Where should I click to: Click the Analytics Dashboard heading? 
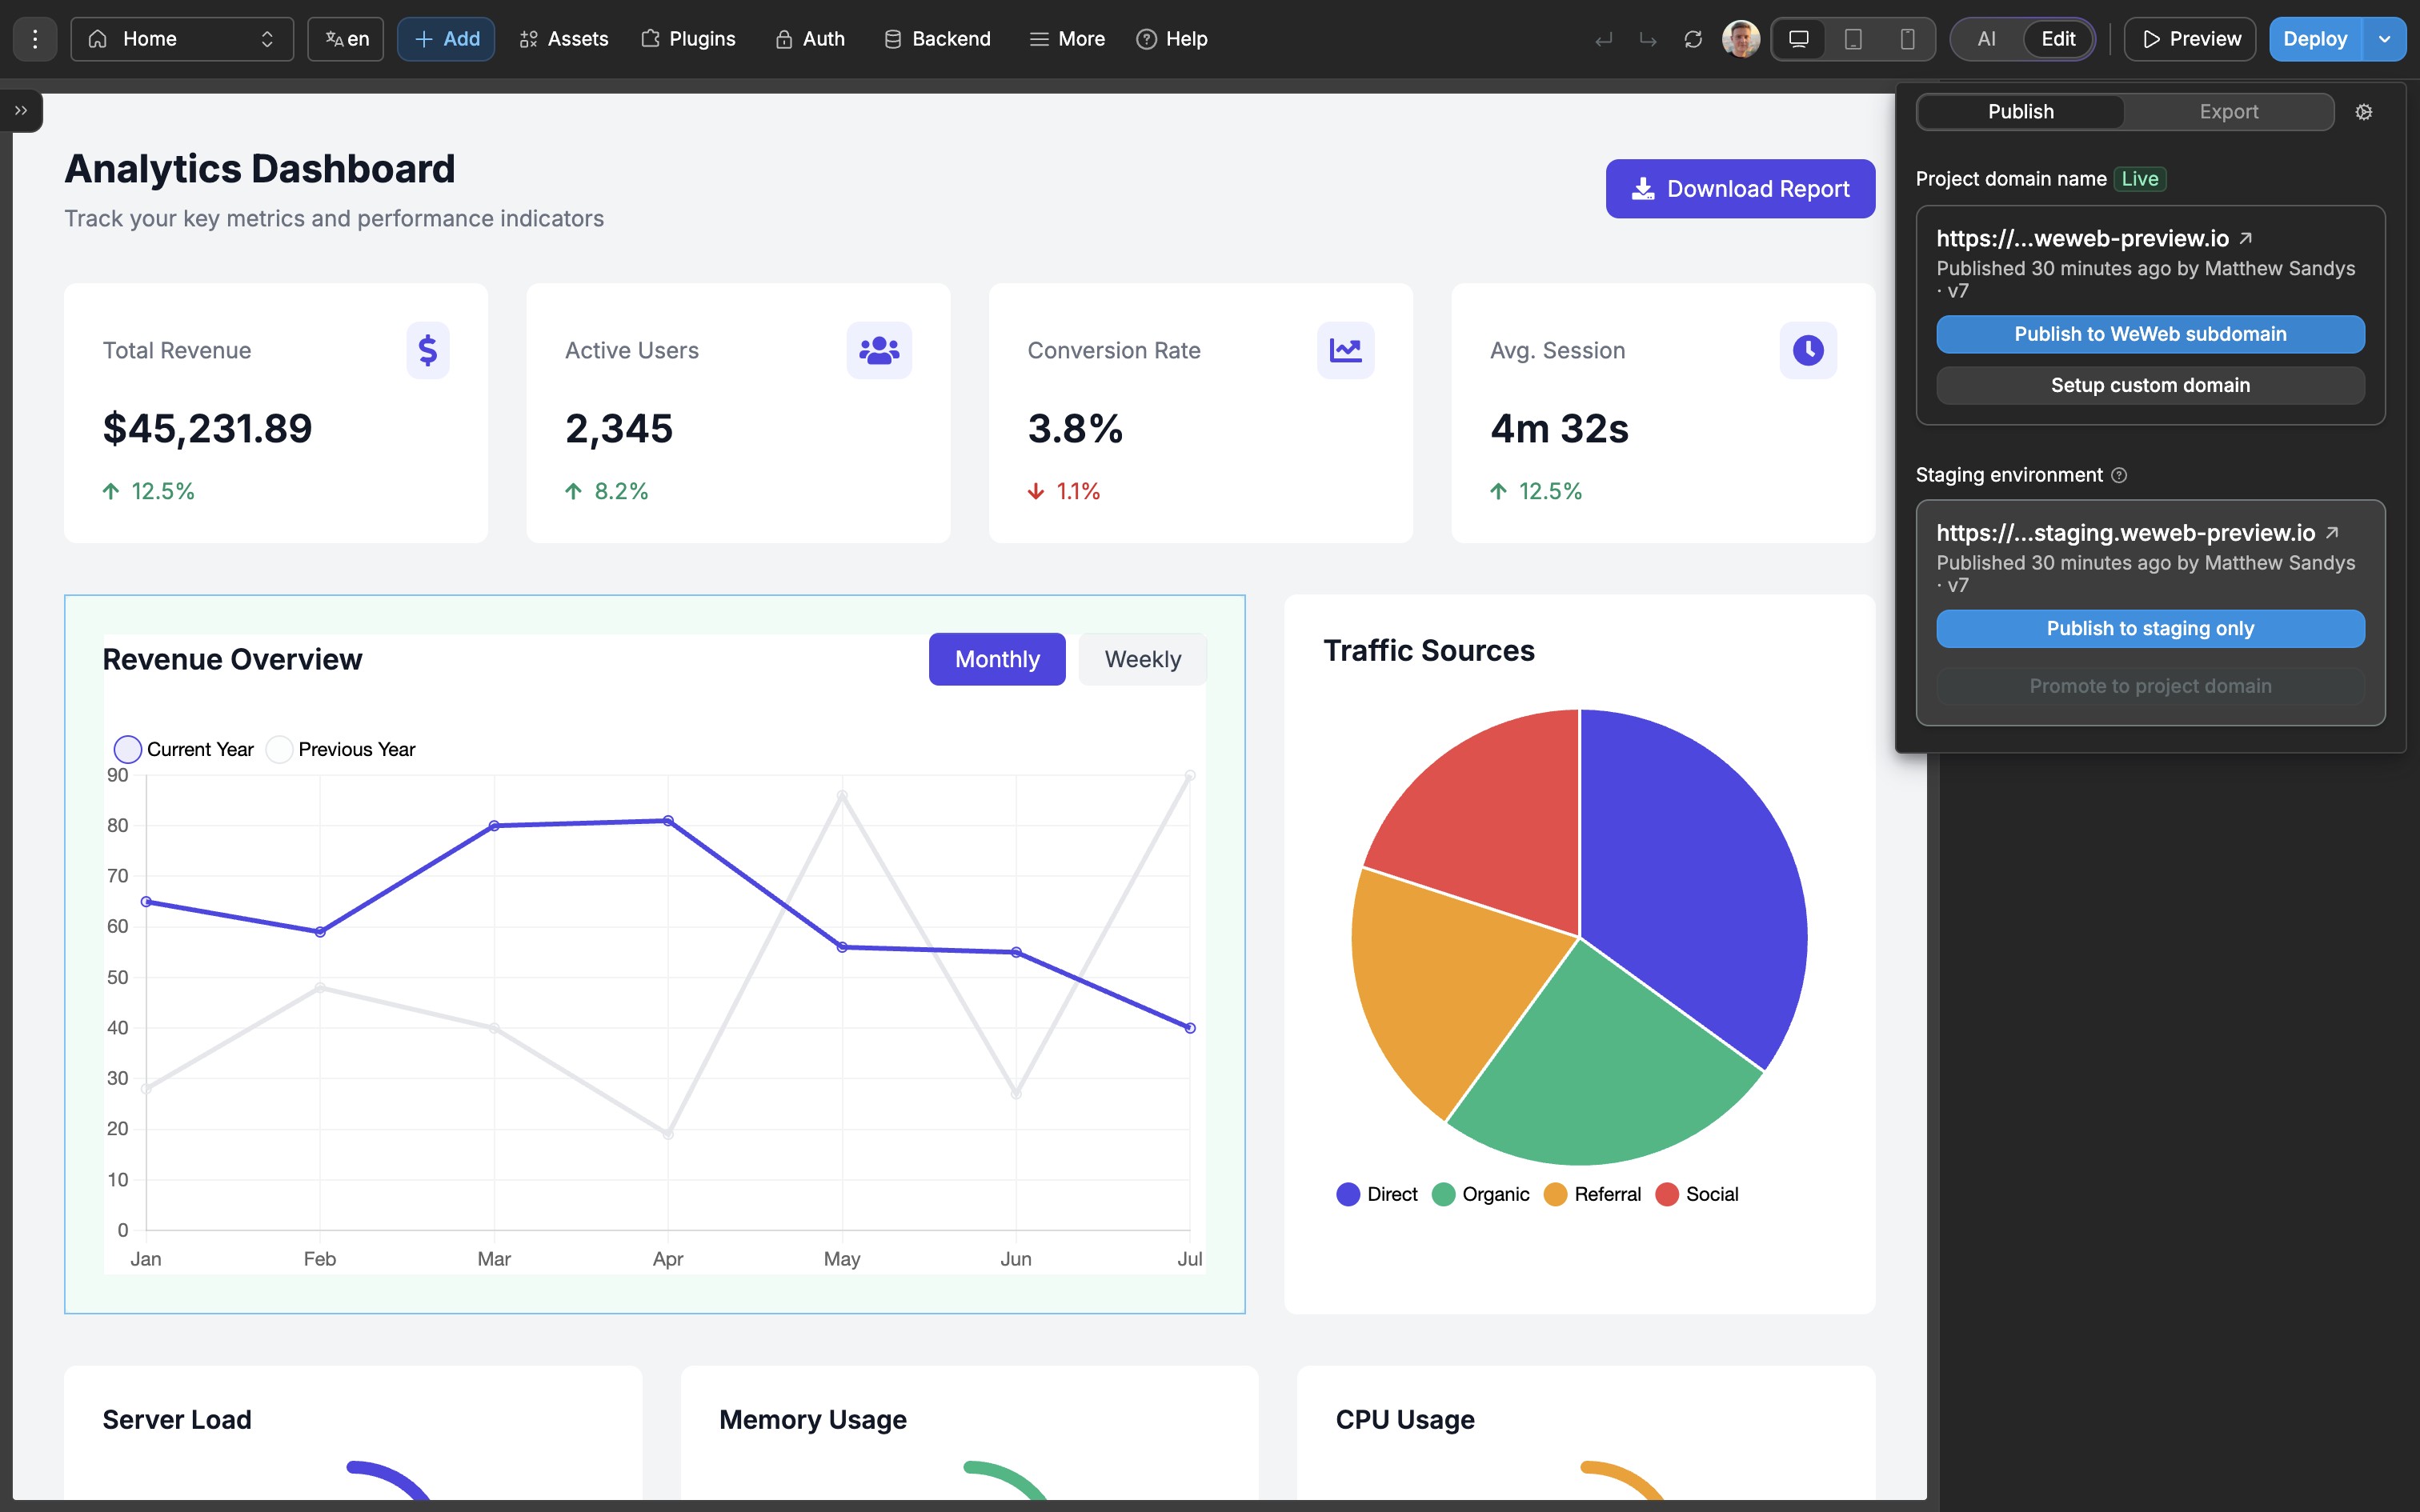tap(260, 169)
